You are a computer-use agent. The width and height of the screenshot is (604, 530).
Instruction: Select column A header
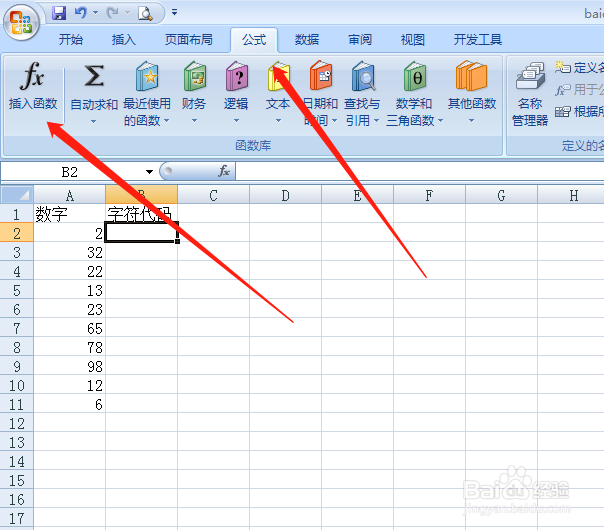[x=69, y=195]
